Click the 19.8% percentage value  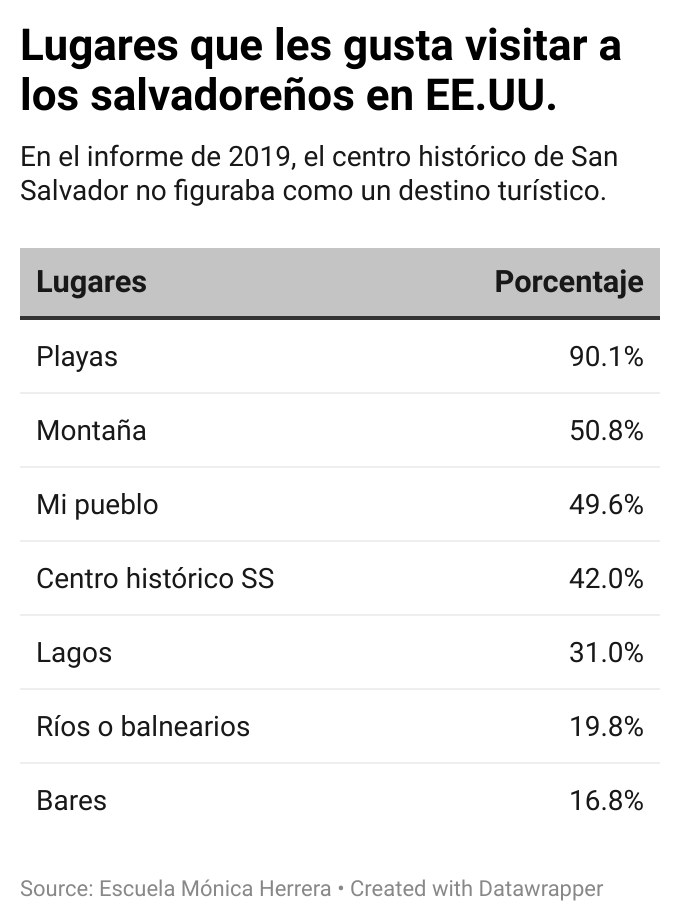point(606,727)
